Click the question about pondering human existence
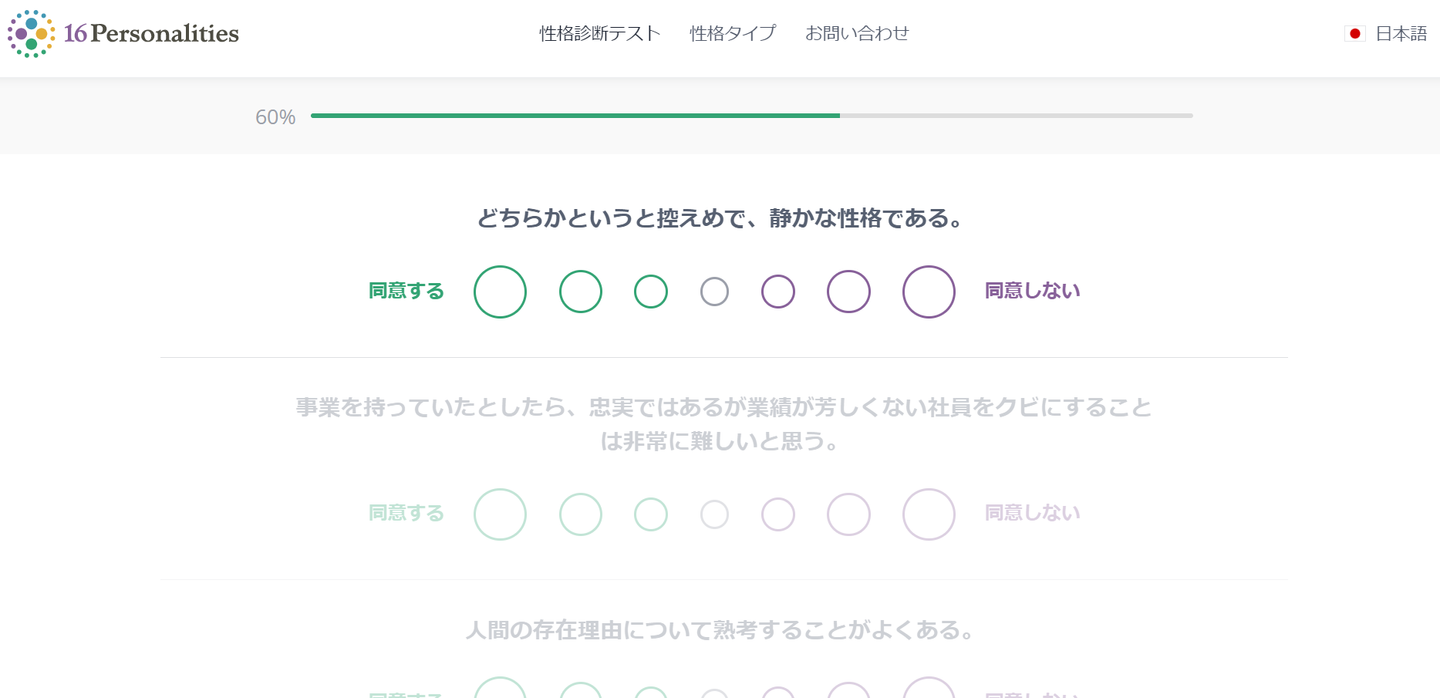This screenshot has height=698, width=1440. (720, 630)
